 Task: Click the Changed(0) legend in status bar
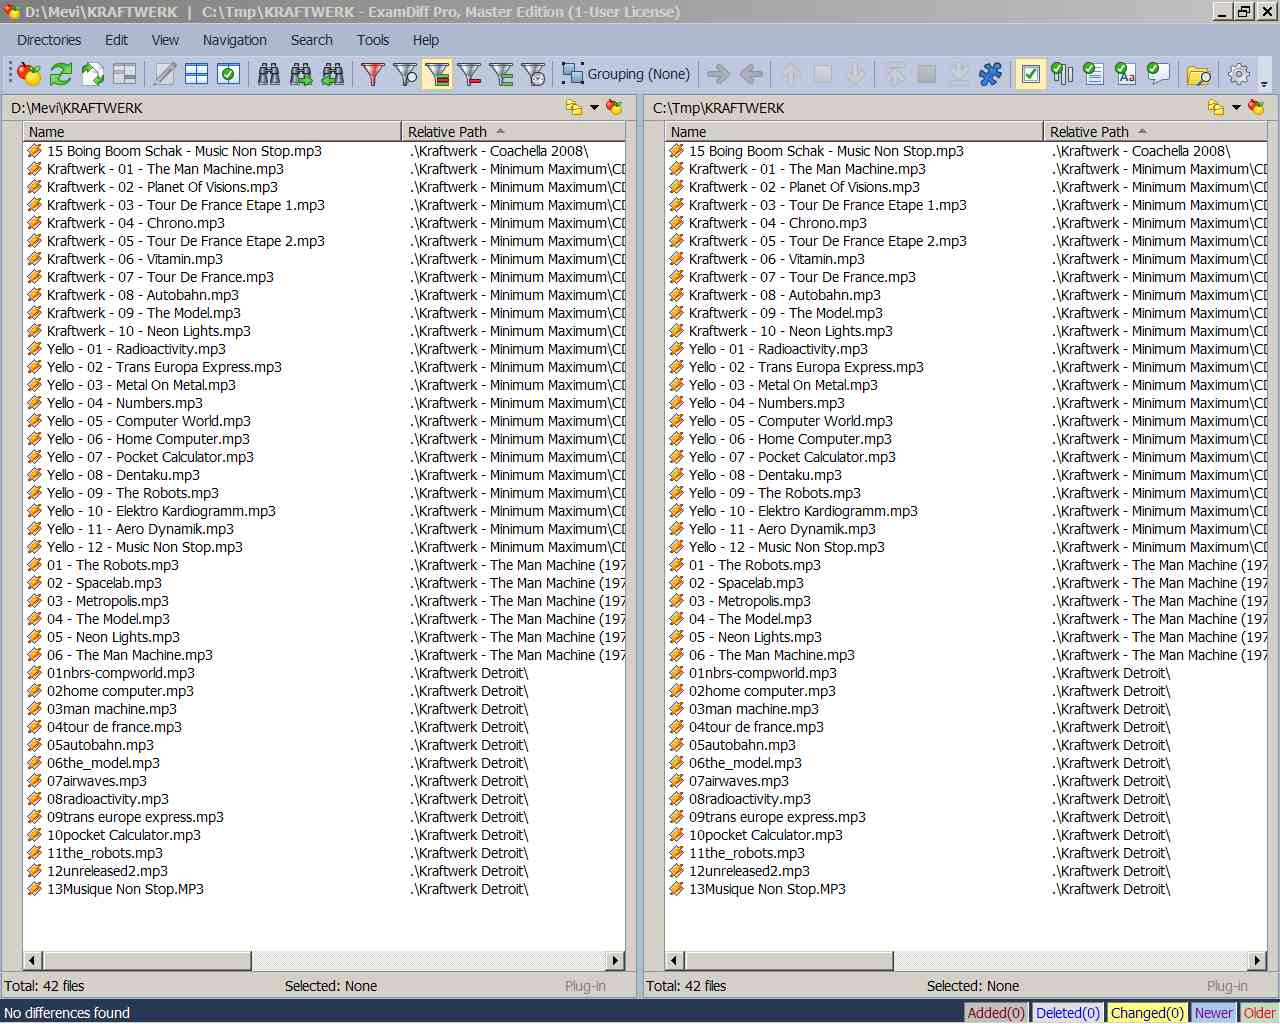[x=1147, y=1013]
